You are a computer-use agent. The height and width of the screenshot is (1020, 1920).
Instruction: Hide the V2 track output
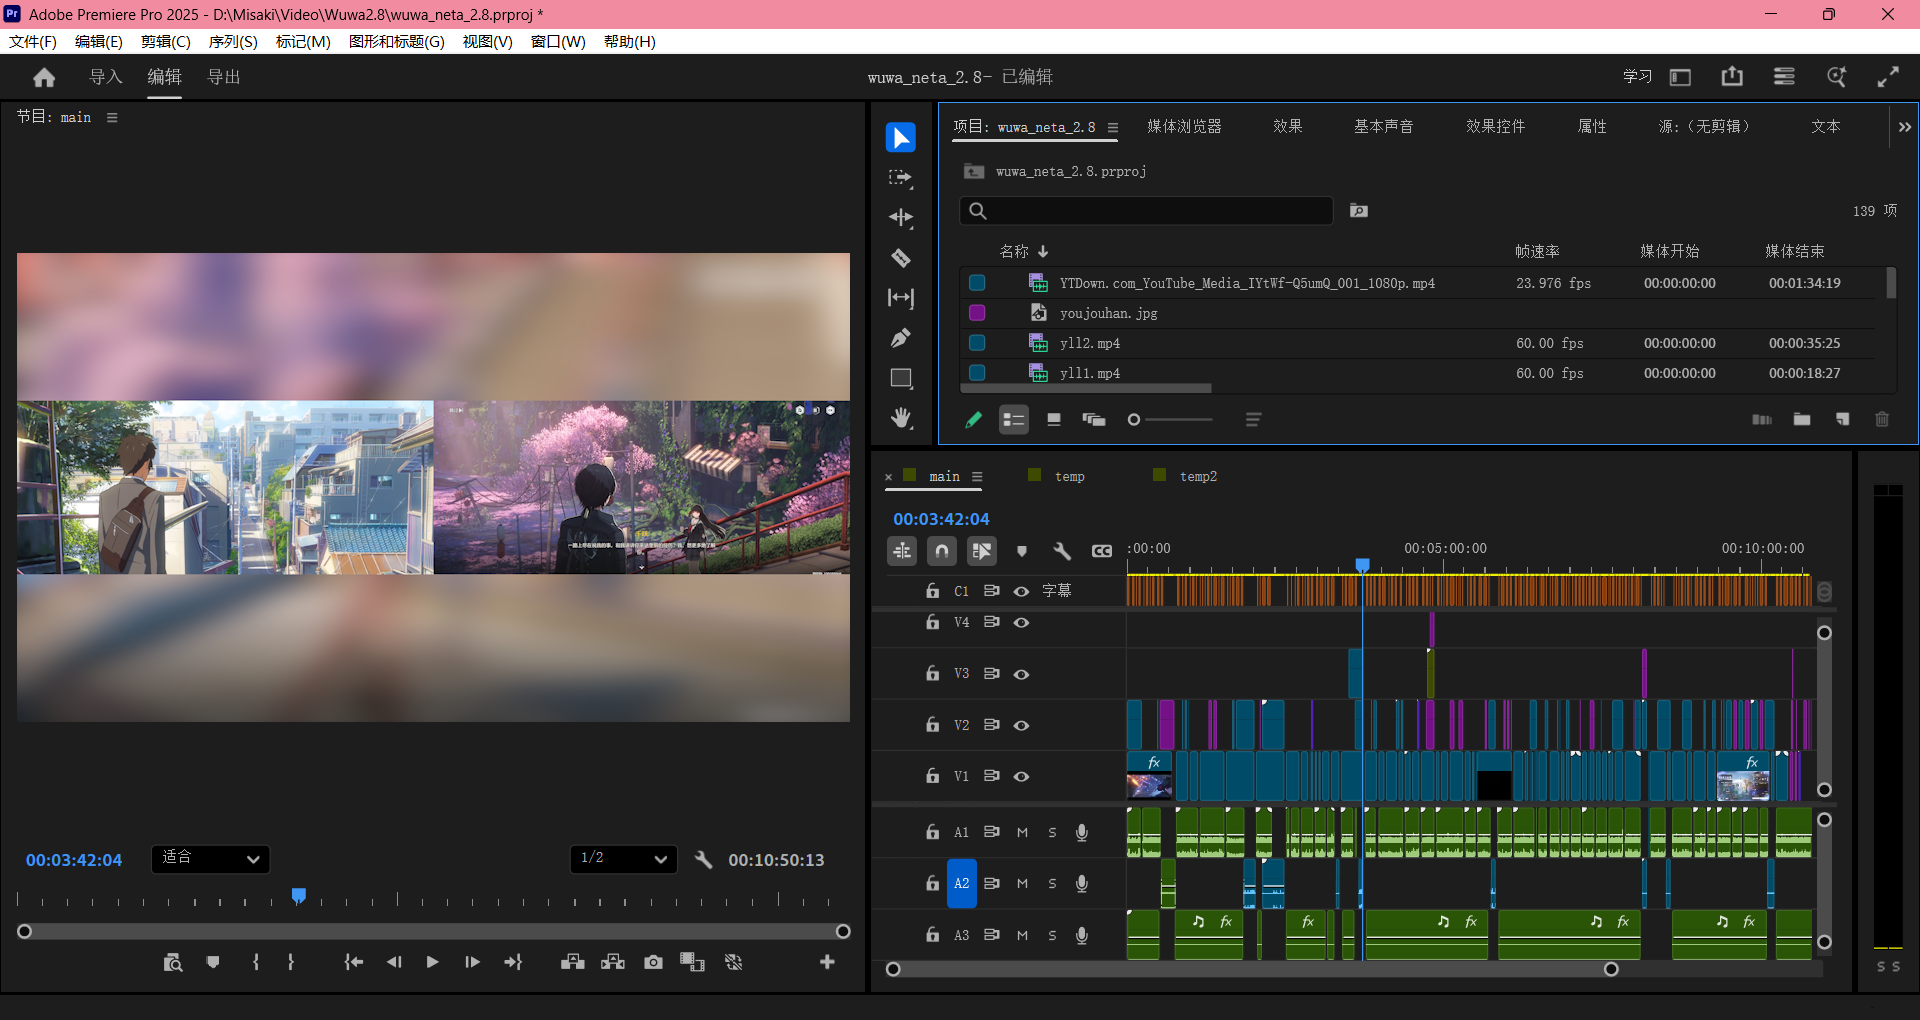click(x=1021, y=725)
